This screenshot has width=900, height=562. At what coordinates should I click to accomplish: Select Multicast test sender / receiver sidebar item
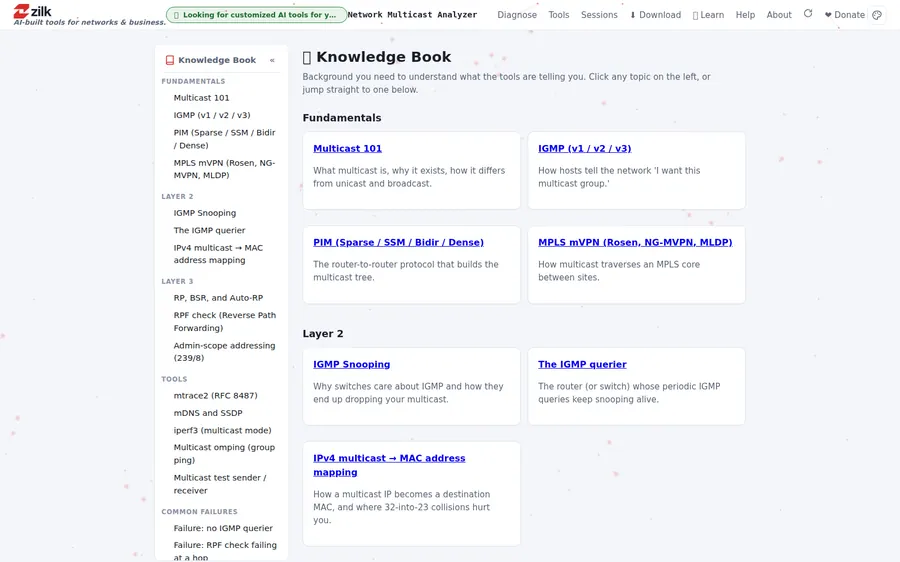(220, 484)
